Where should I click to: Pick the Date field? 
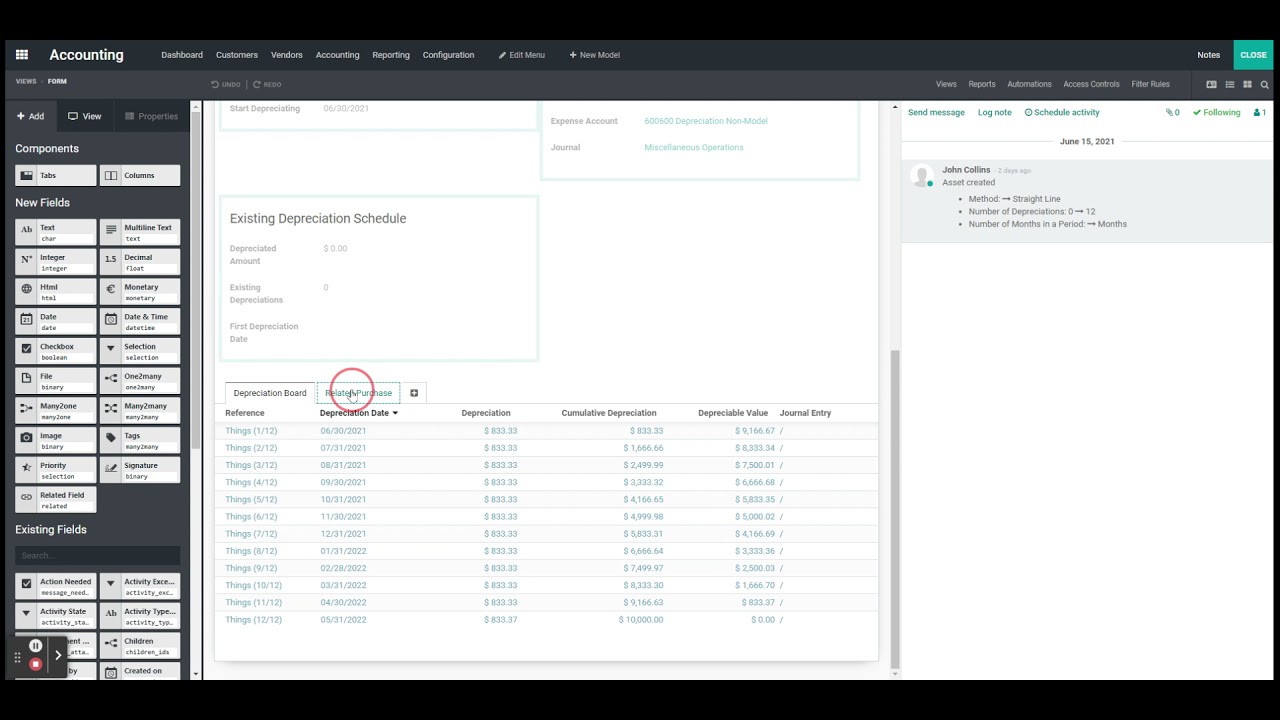click(x=56, y=322)
